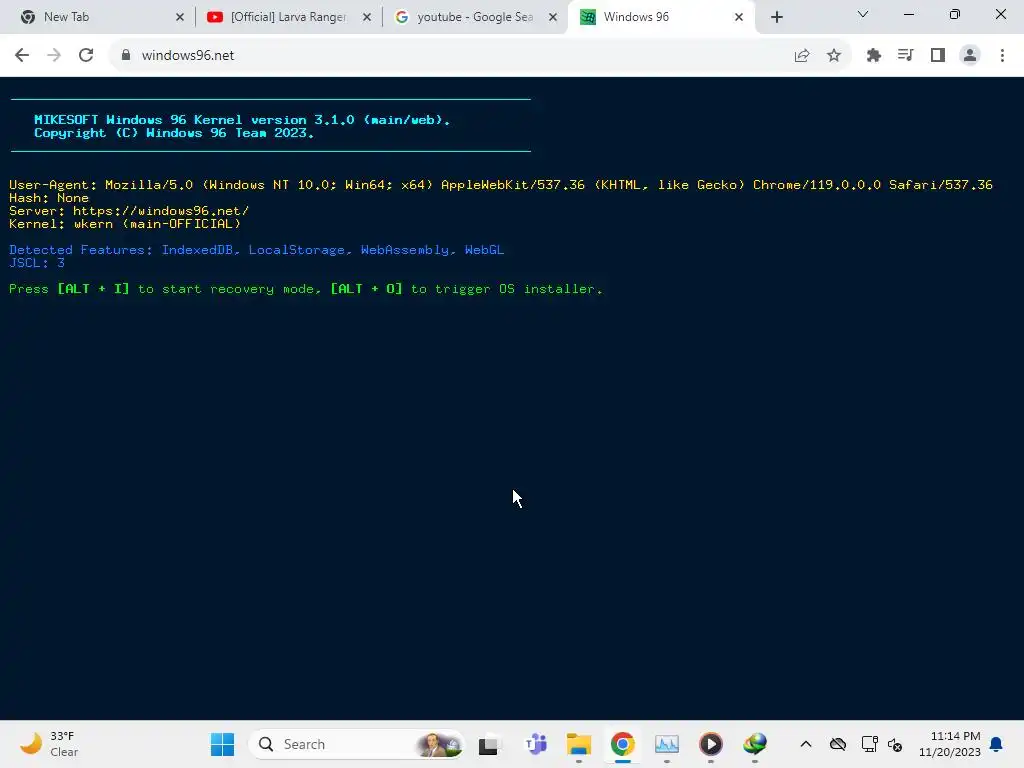1024x768 pixels.
Task: Open network settings from the tray
Action: pyautogui.click(x=869, y=744)
